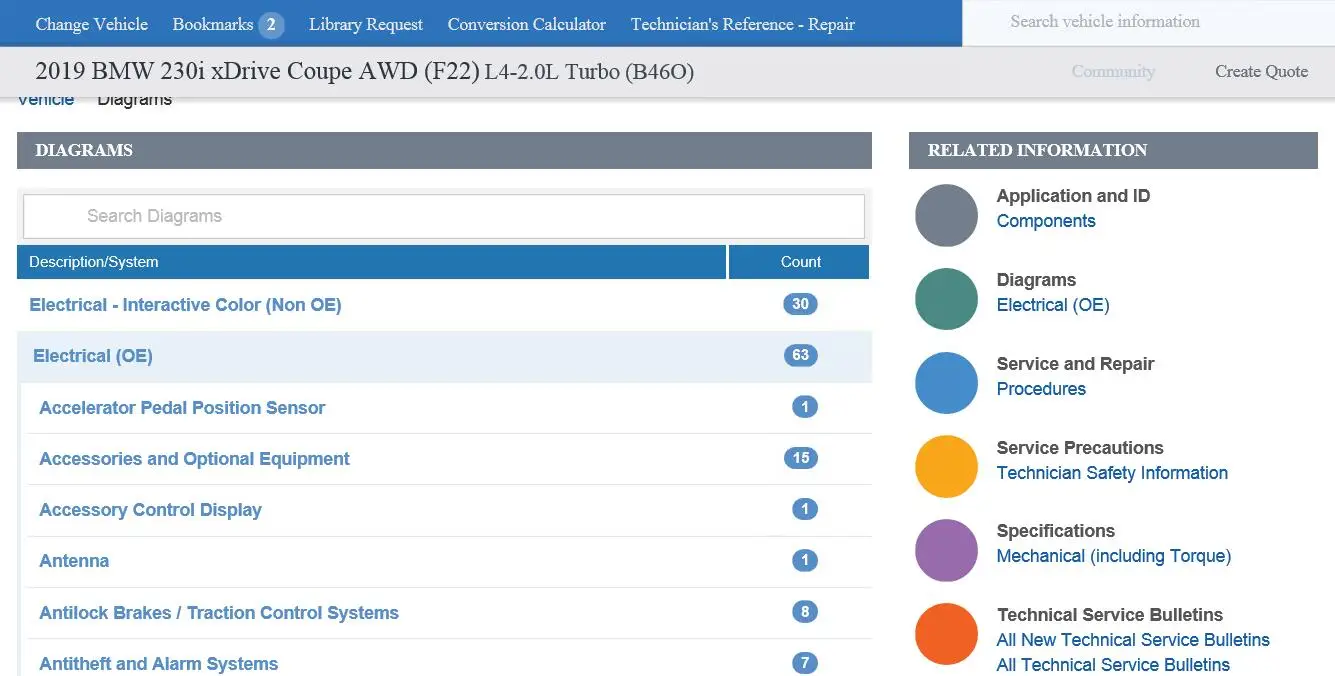Click the yellow Service Precautions circle icon
Image resolution: width=1335 pixels, height=676 pixels.
point(946,466)
